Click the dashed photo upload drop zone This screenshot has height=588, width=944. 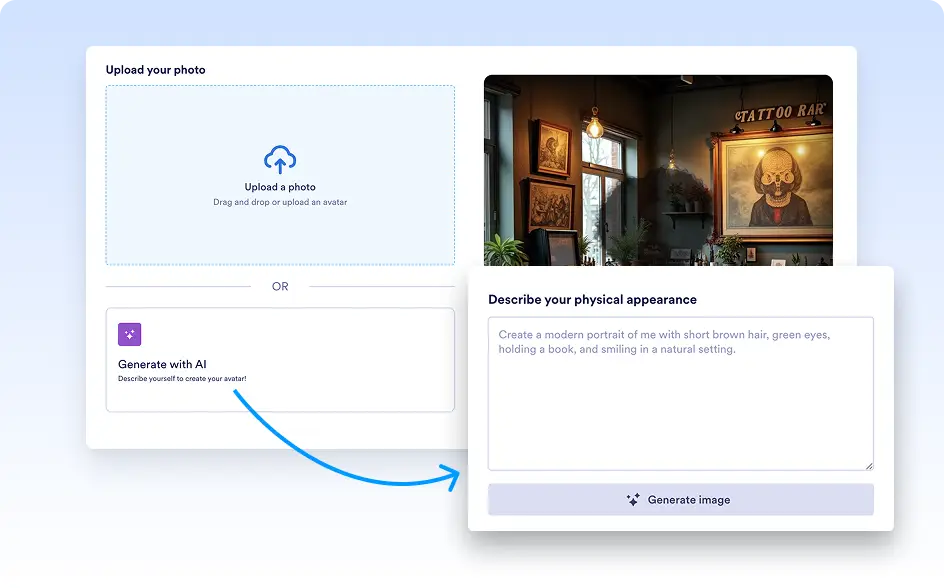coord(280,230)
